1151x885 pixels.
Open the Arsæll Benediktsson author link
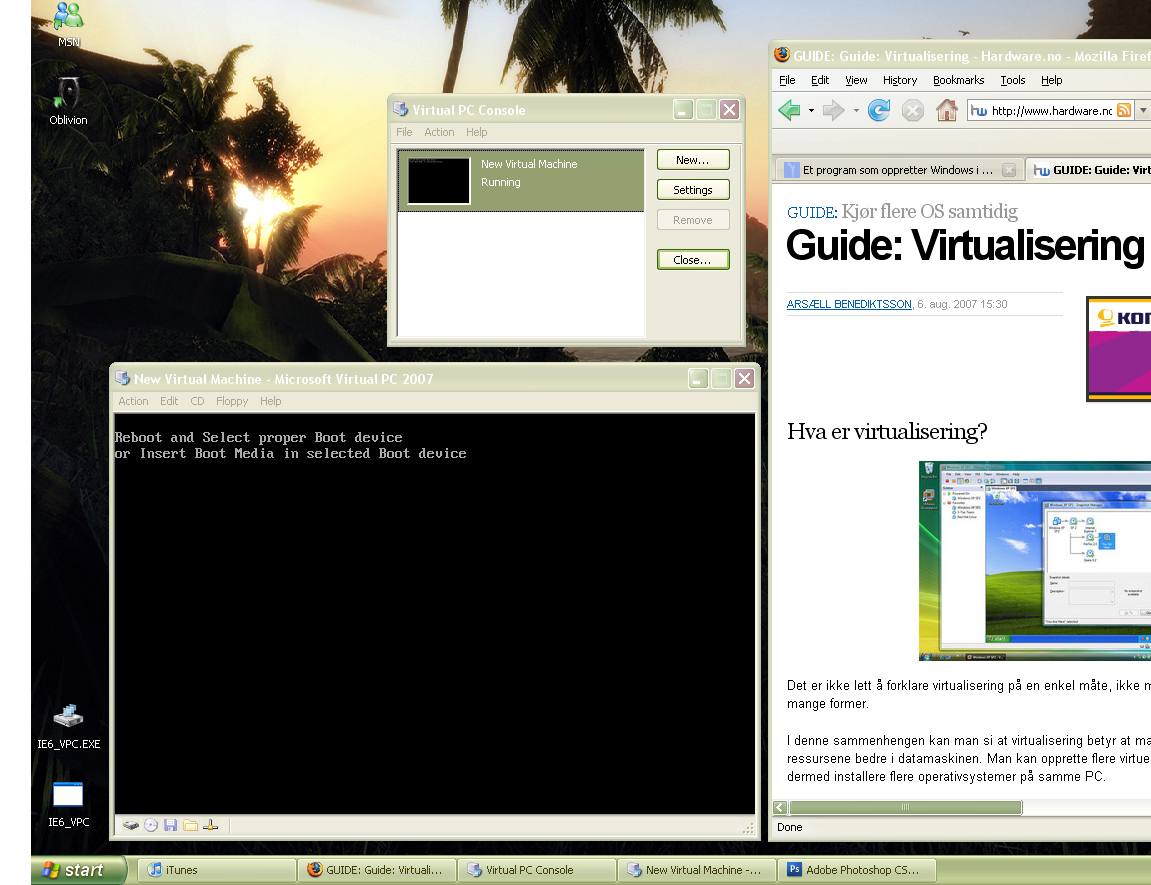pos(849,304)
